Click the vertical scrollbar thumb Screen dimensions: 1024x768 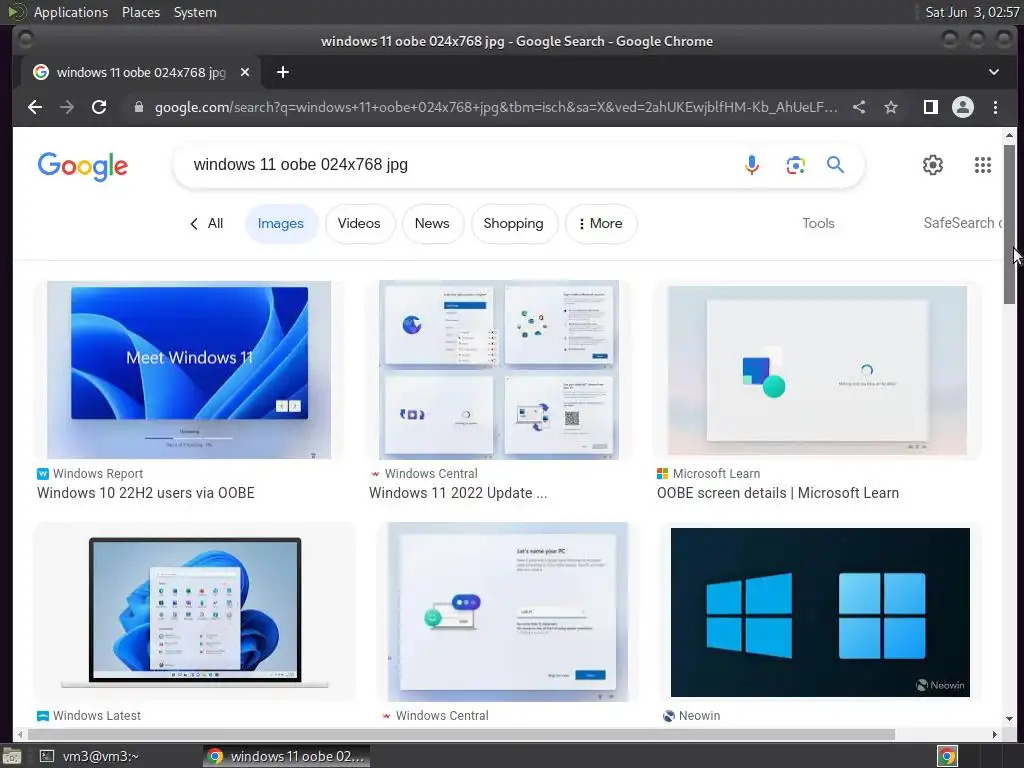[x=1010, y=223]
